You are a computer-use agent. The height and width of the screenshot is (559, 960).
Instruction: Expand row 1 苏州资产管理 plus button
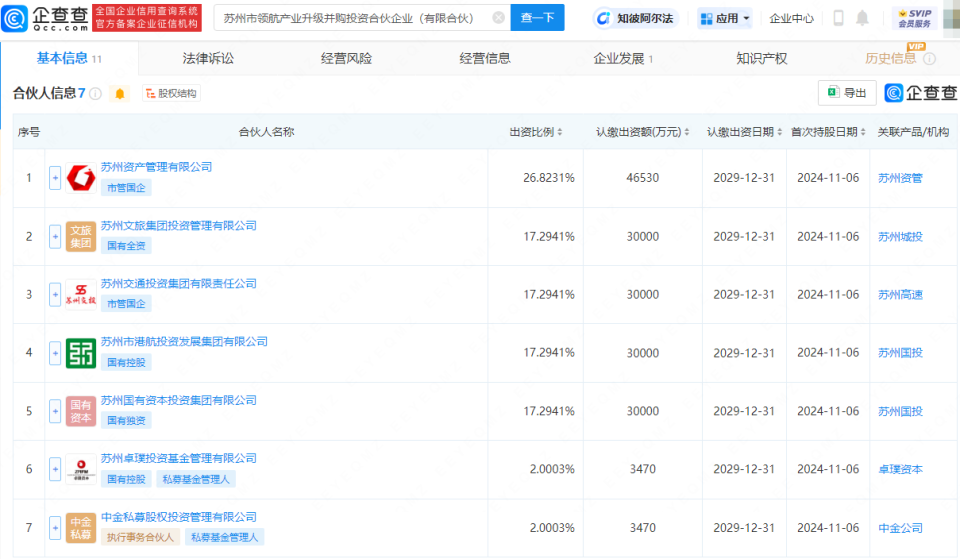coord(55,178)
